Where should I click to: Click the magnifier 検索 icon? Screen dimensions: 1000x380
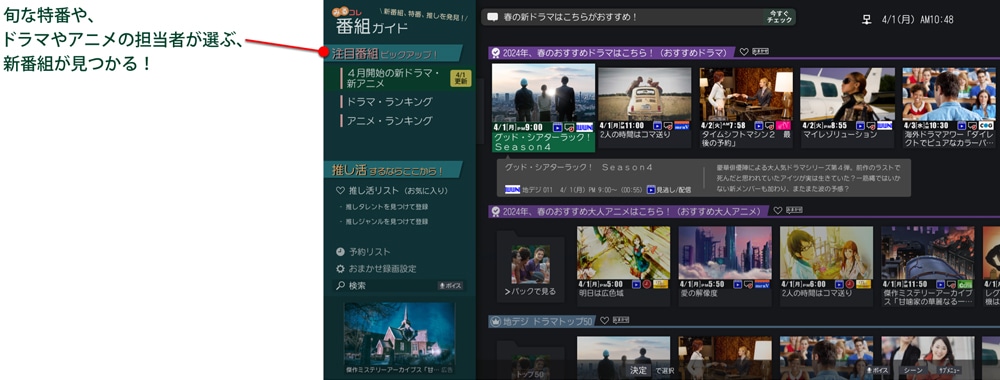click(341, 286)
